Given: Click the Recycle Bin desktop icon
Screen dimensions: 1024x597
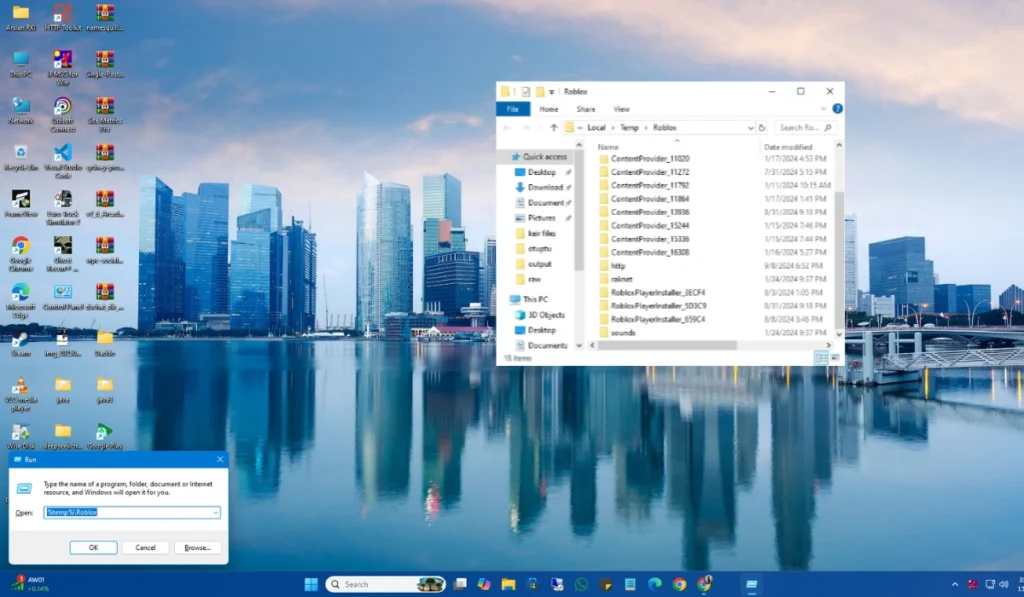Looking at the screenshot, I should (x=20, y=153).
